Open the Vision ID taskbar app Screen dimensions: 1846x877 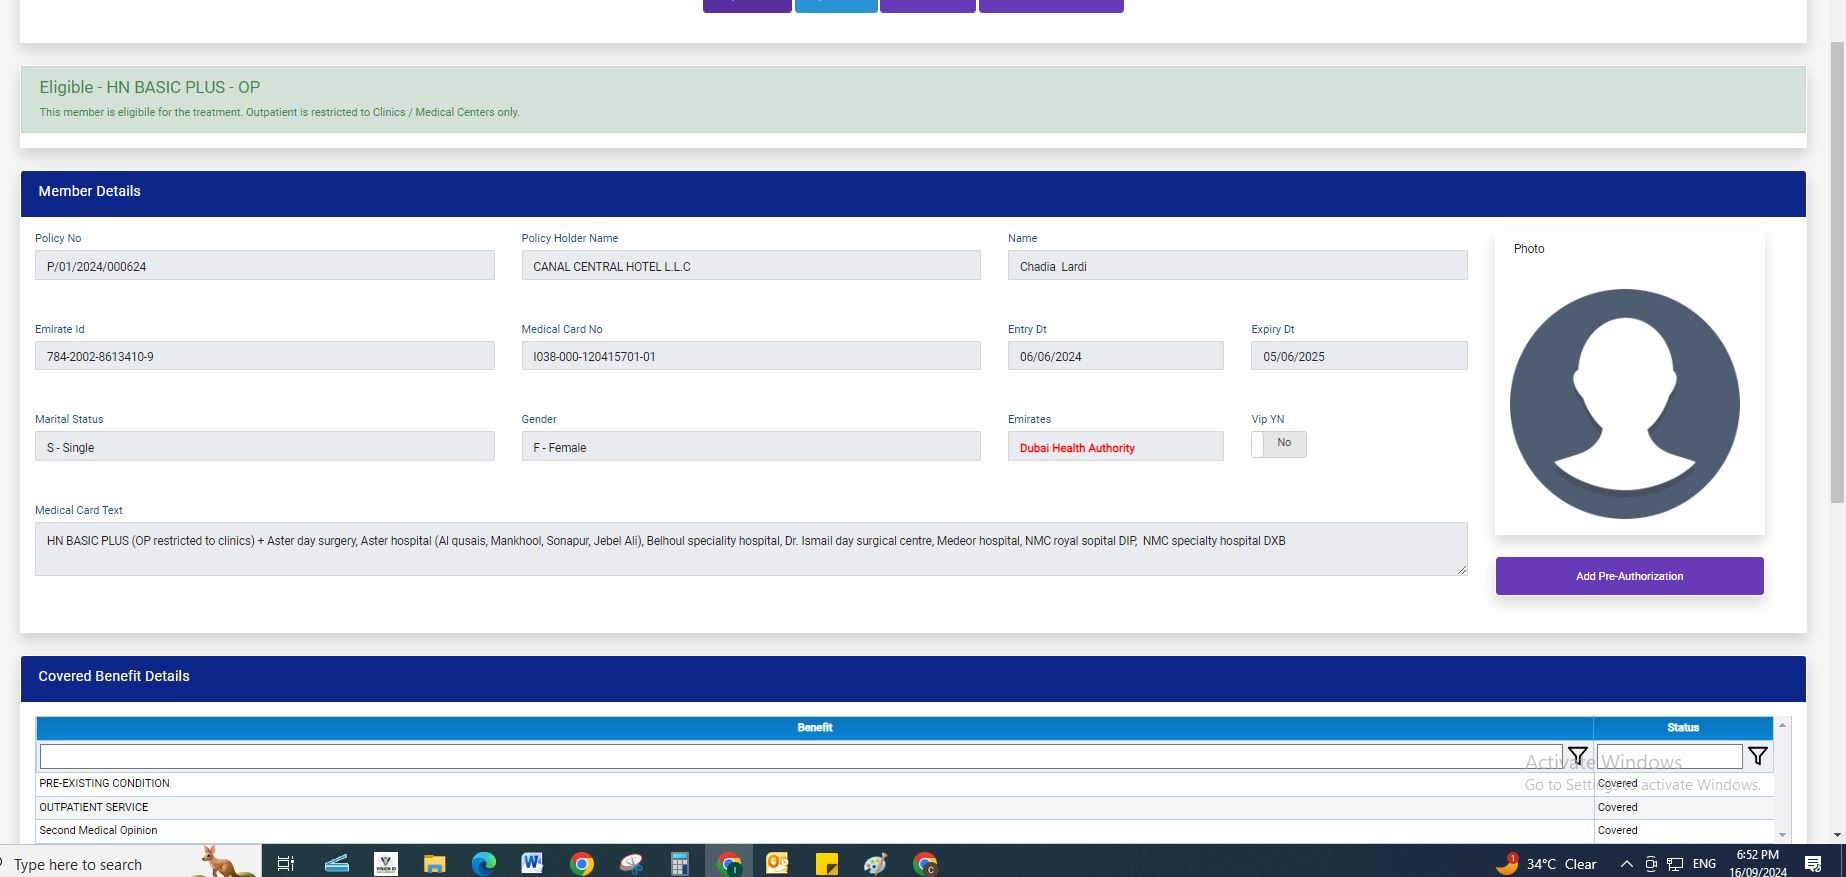(x=385, y=863)
